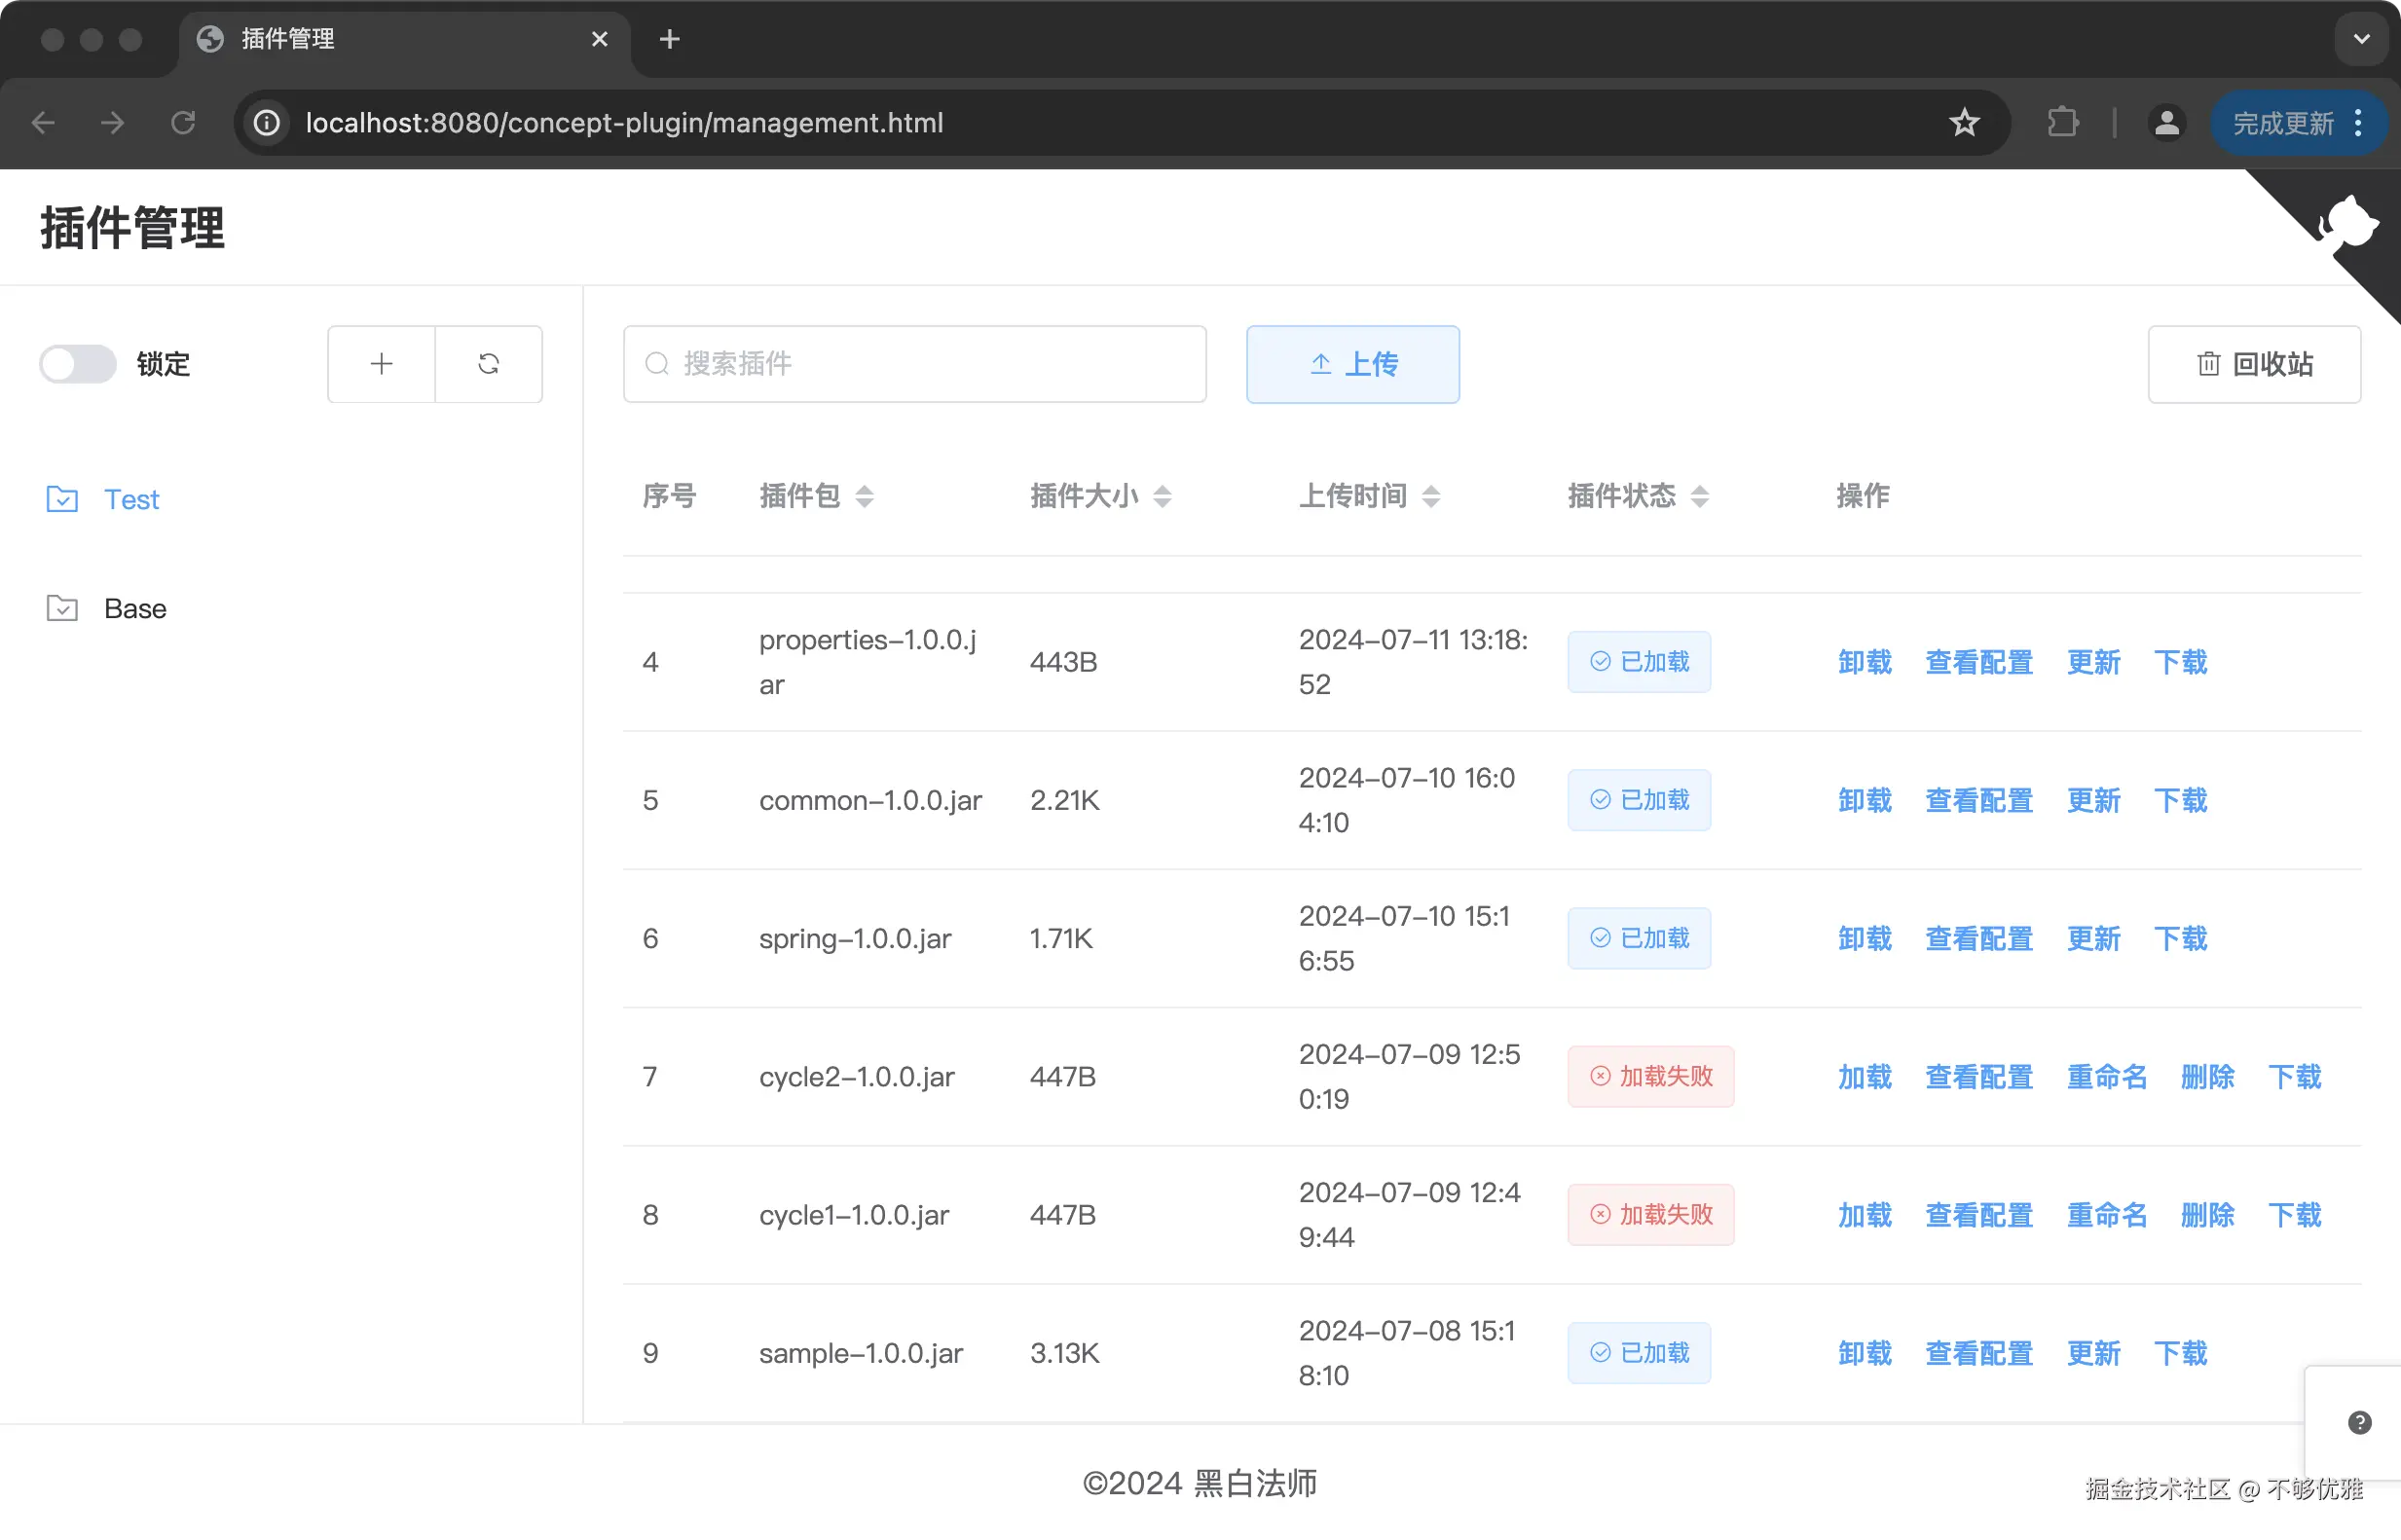Click the browser profile avatar icon
The width and height of the screenshot is (2401, 1540).
pos(2166,123)
